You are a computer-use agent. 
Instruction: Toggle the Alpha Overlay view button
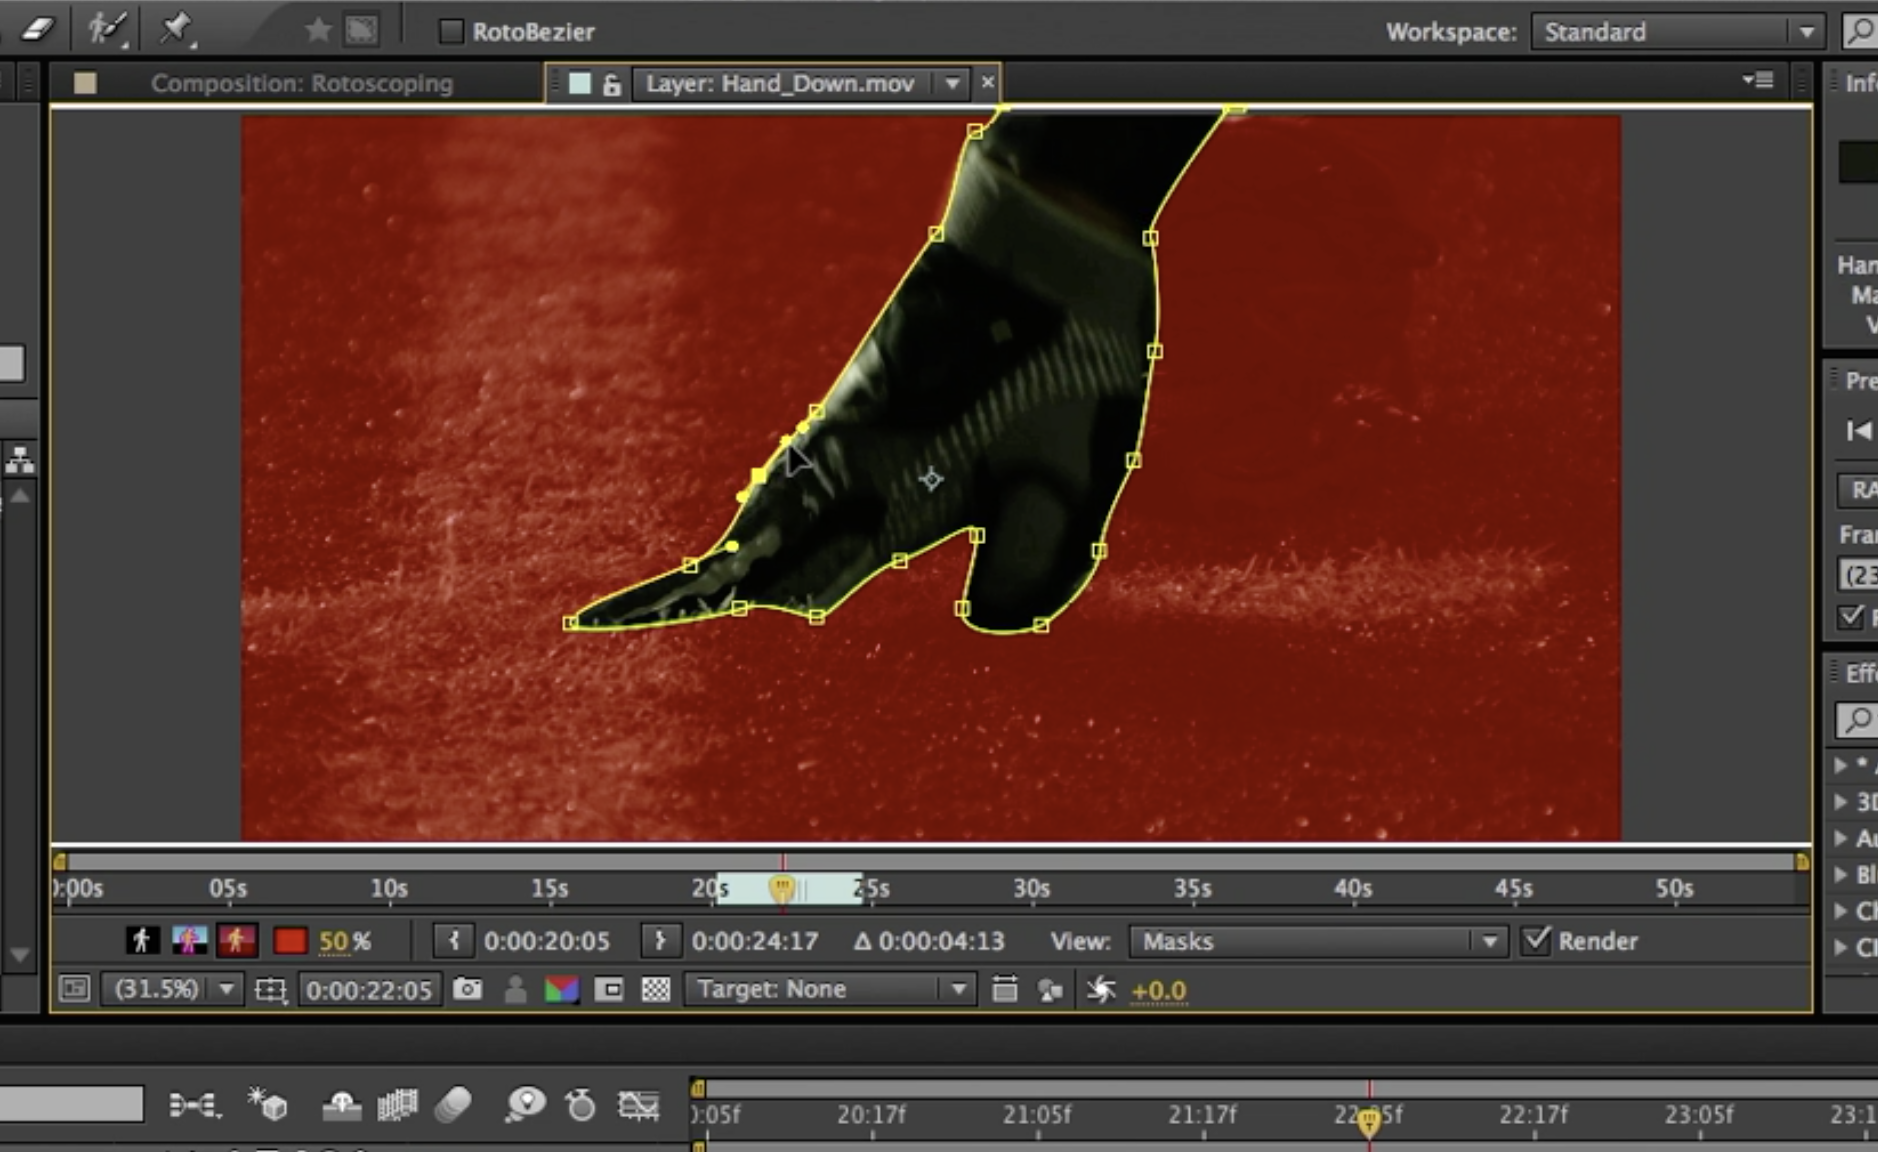237,940
